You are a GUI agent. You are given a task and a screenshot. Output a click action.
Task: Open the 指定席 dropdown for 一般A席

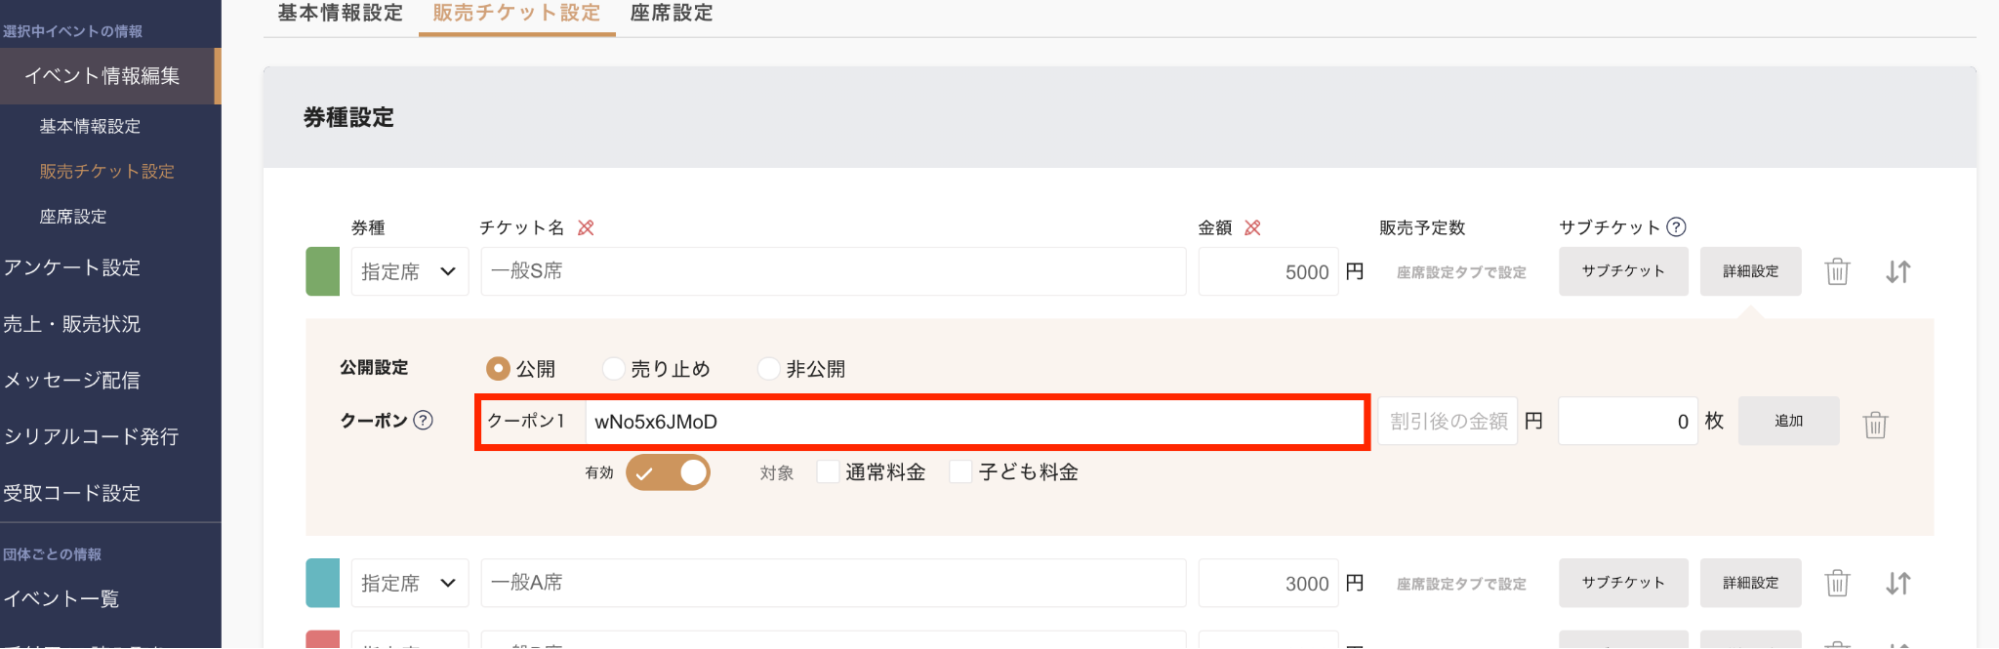(409, 583)
